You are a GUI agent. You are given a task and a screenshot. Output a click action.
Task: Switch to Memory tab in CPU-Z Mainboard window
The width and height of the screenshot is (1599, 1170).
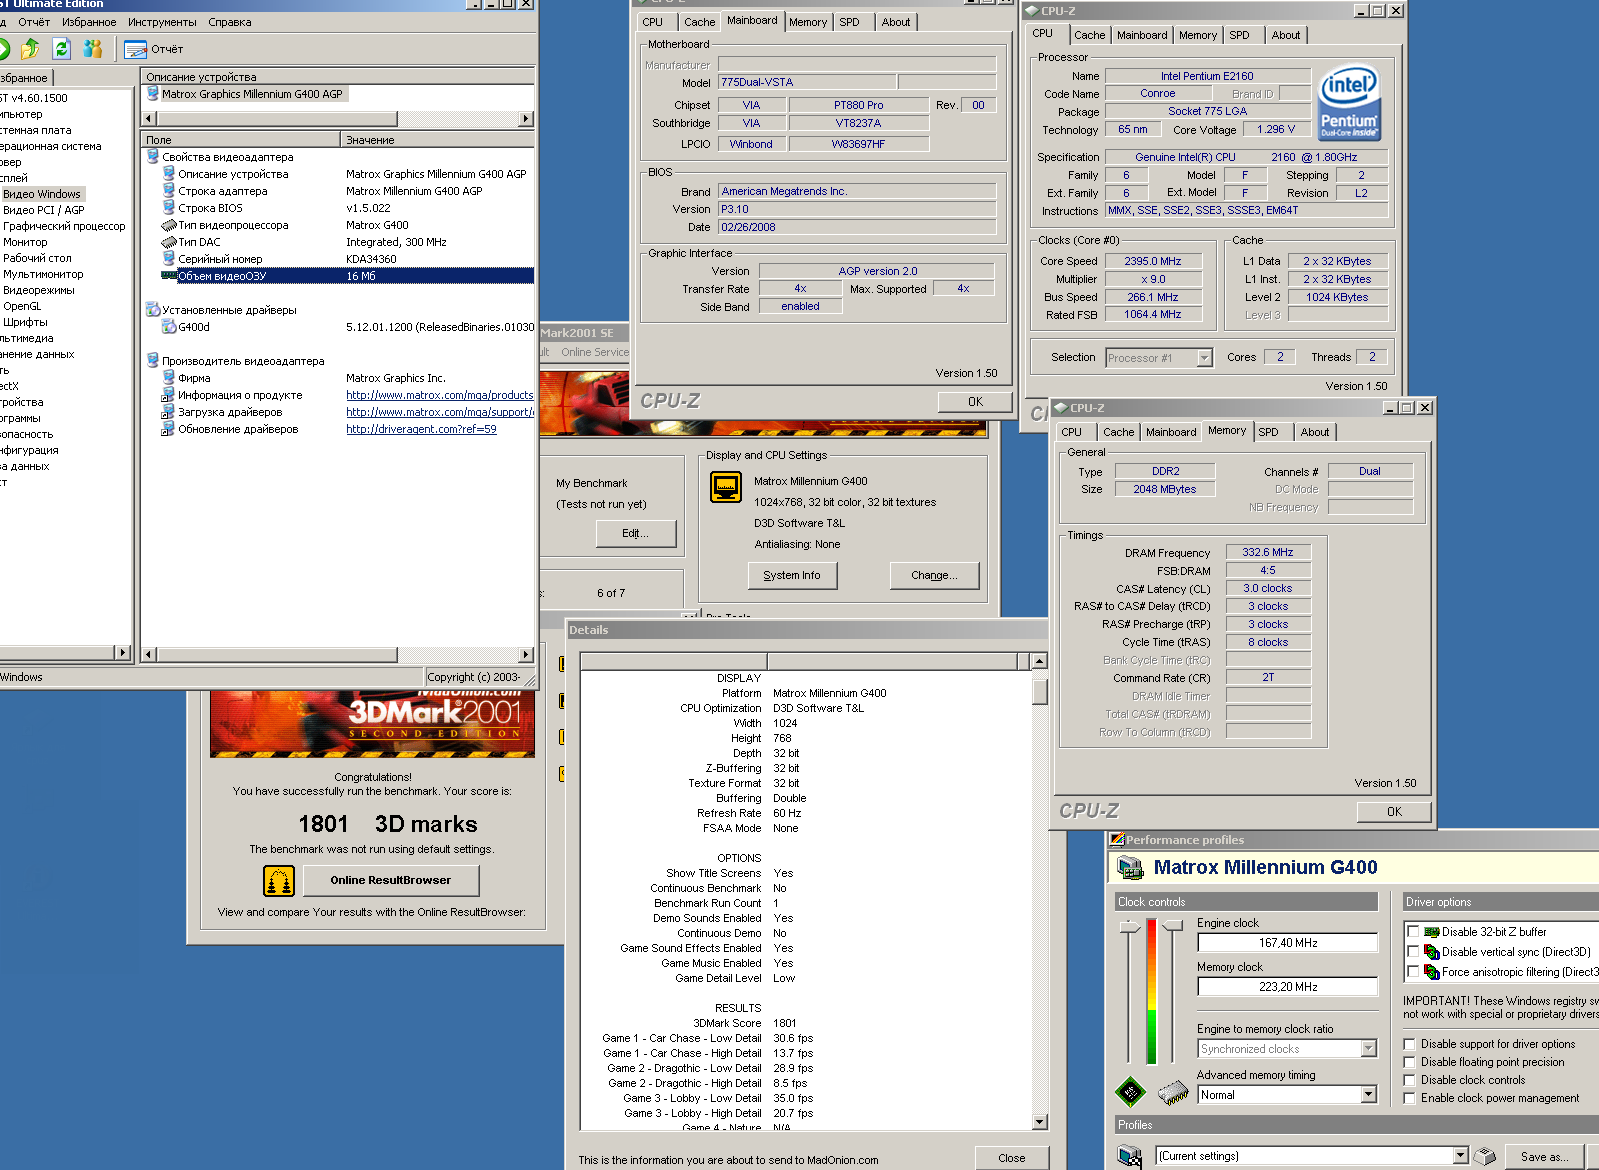pyautogui.click(x=808, y=22)
